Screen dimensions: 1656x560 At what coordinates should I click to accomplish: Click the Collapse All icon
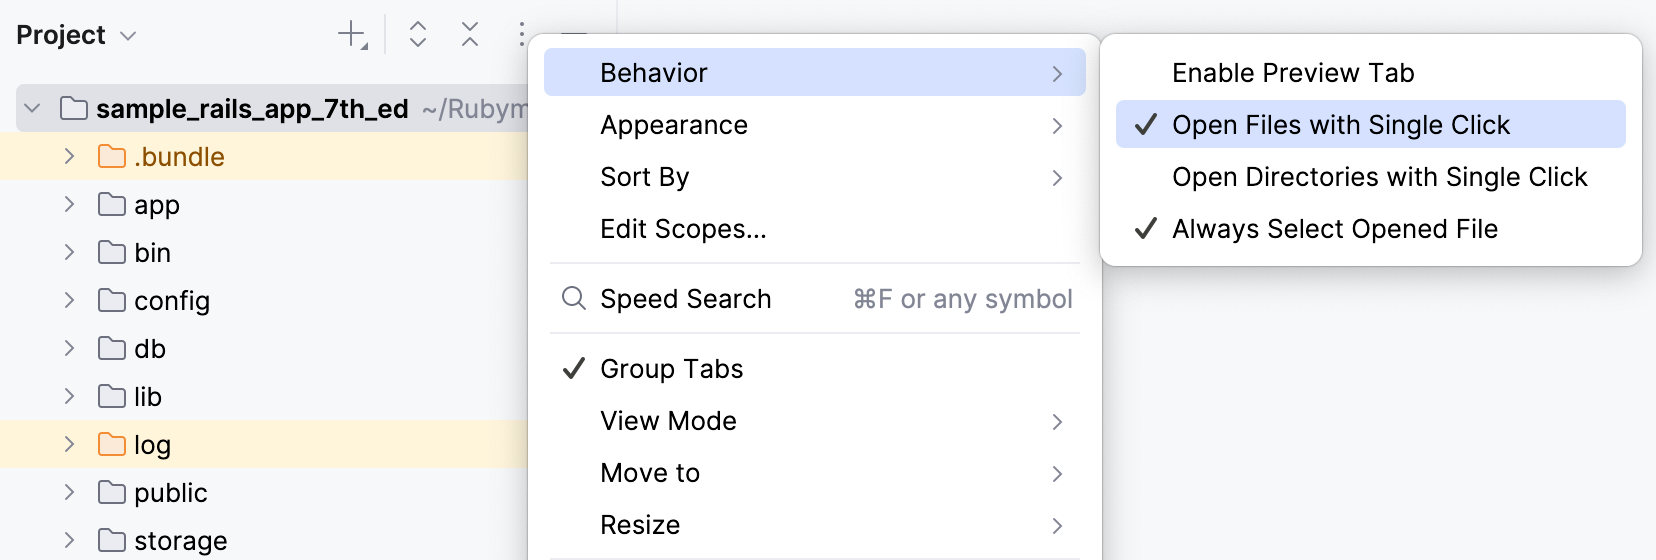point(470,35)
